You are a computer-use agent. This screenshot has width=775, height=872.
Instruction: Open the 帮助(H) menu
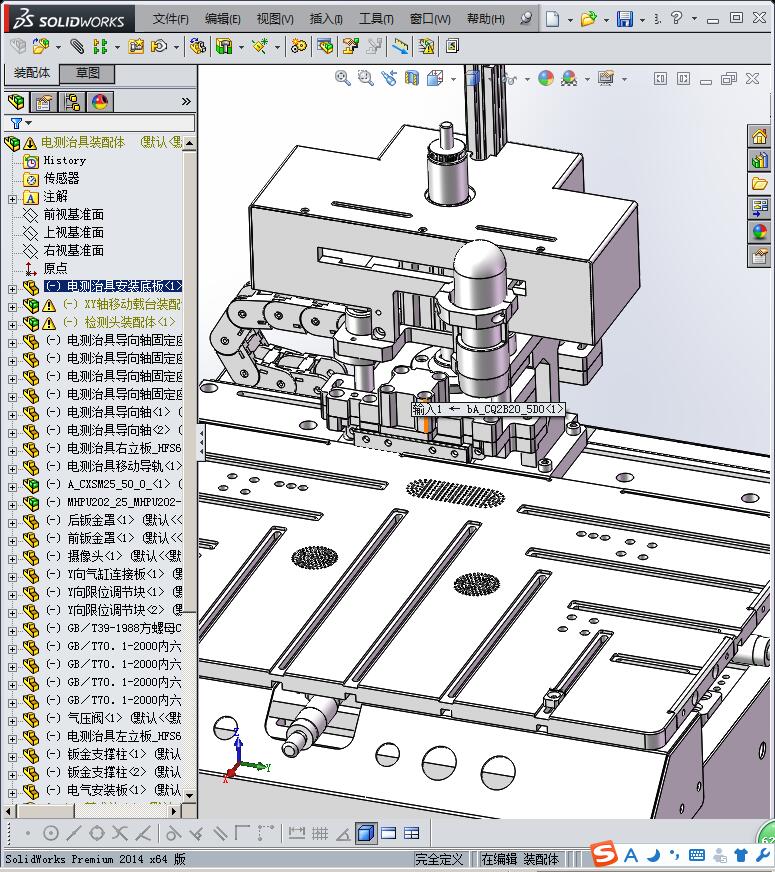(x=485, y=19)
